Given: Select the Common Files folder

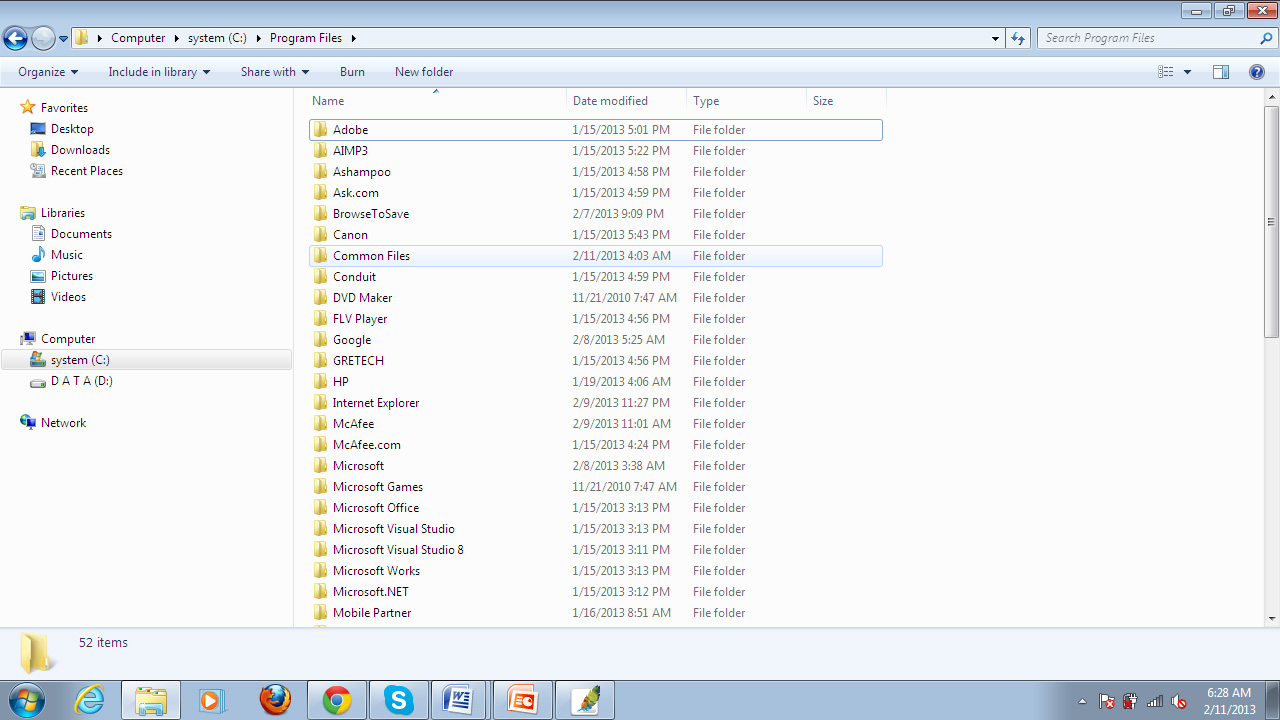Looking at the screenshot, I should click(x=596, y=256).
